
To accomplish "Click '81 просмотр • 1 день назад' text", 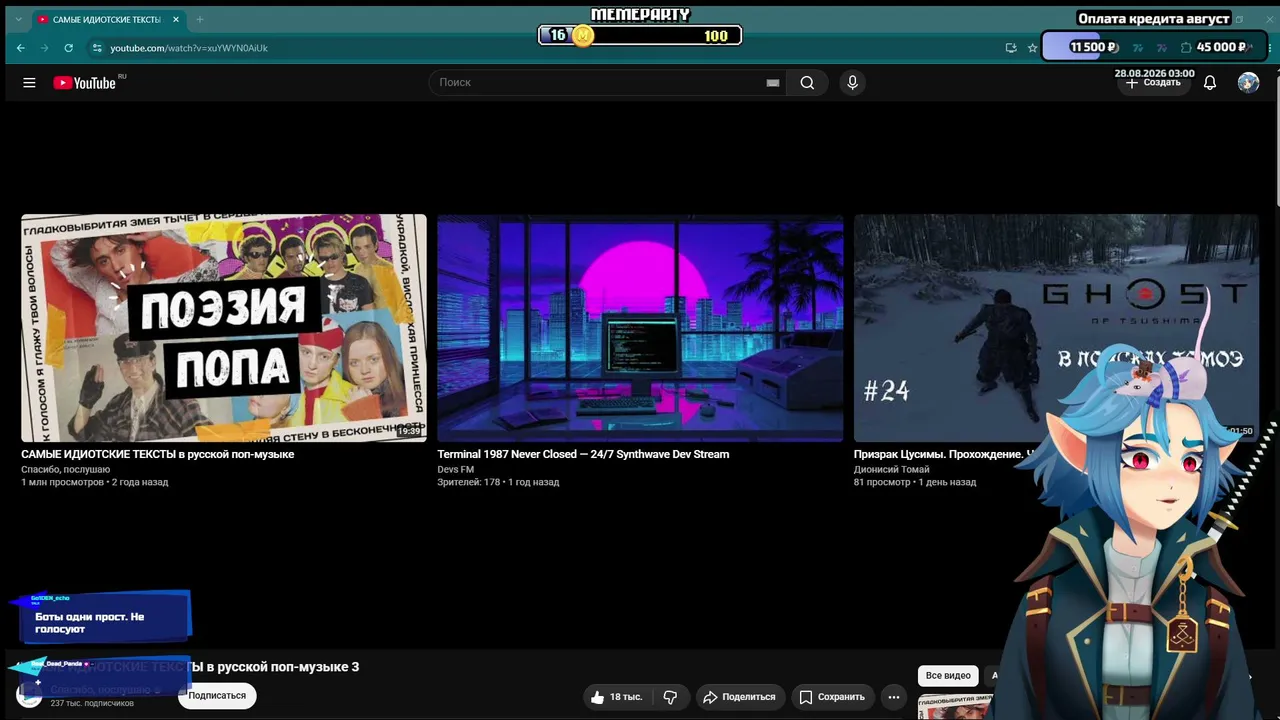I will coord(915,482).
